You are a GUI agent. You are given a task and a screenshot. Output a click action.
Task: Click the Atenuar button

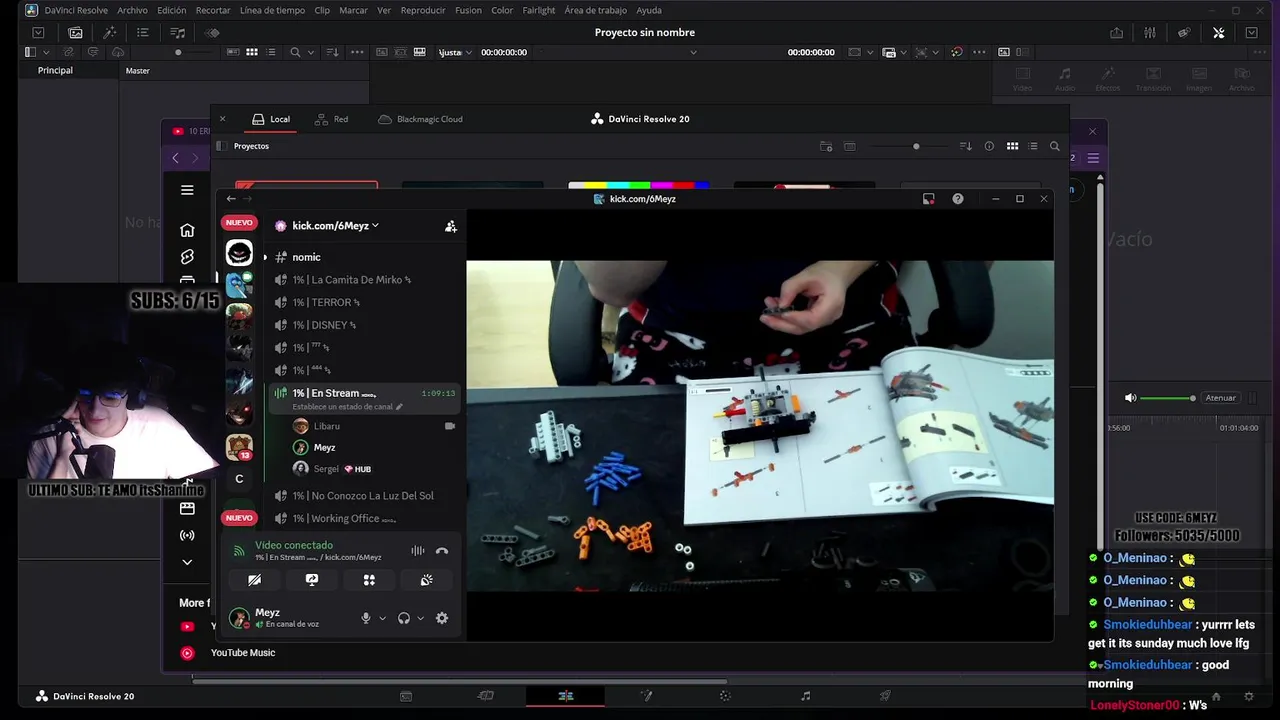coord(1220,398)
